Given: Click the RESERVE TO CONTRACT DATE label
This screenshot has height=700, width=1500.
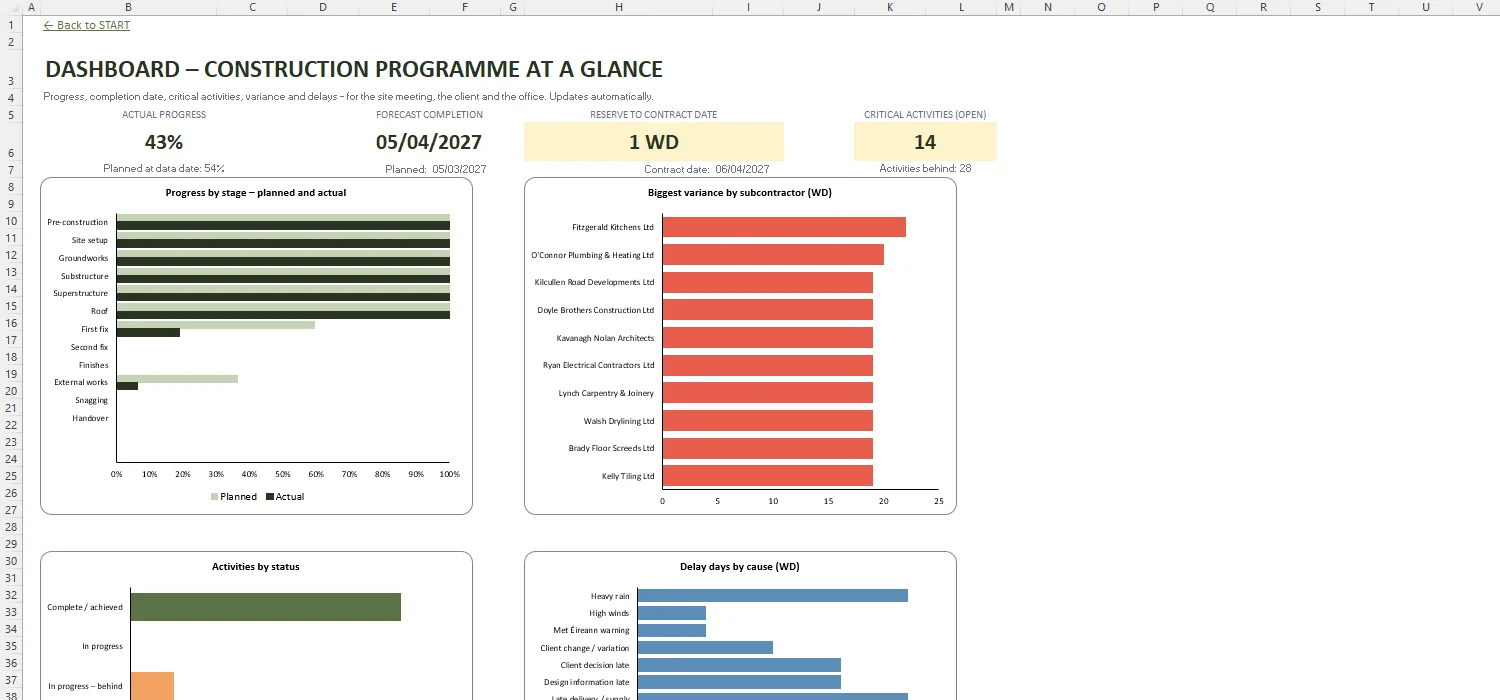Looking at the screenshot, I should (x=654, y=115).
